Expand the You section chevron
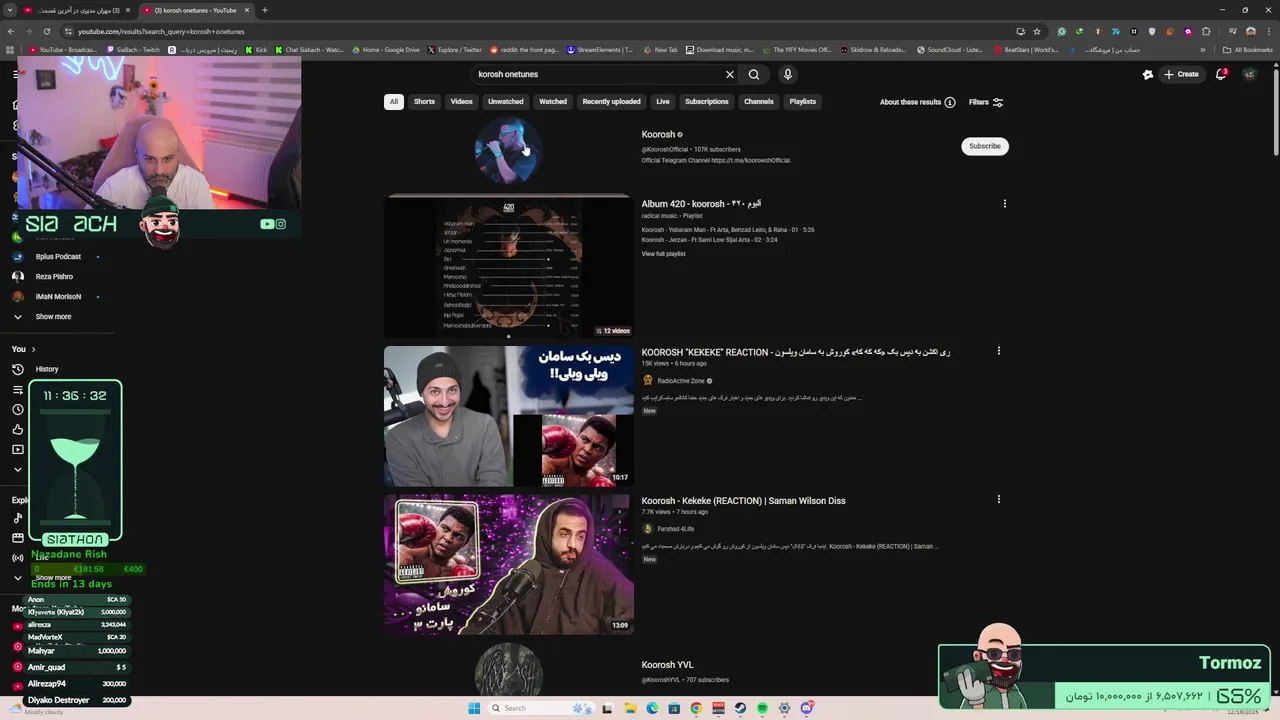The width and height of the screenshot is (1280, 720). [33, 349]
